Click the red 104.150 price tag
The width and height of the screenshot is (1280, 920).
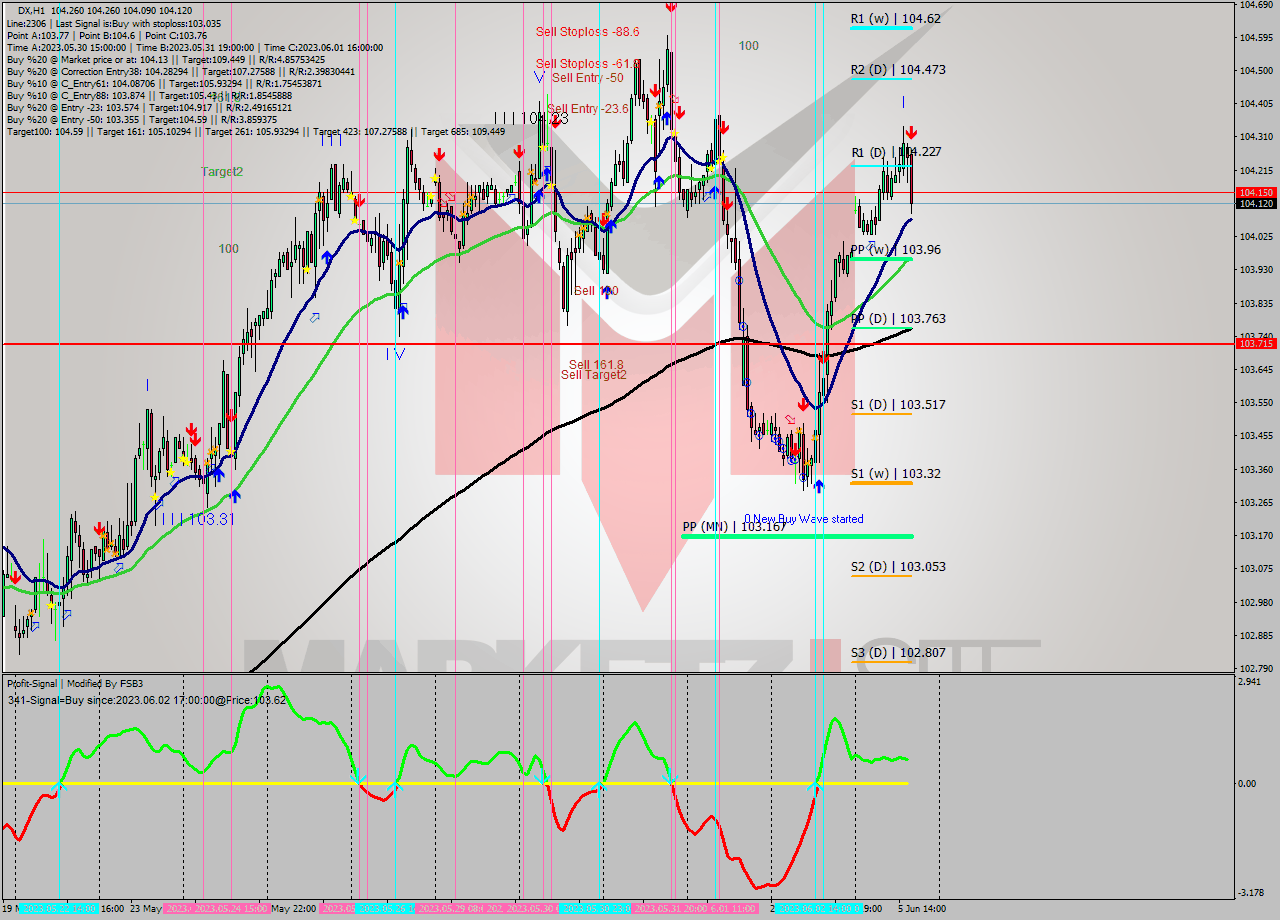pos(1256,192)
